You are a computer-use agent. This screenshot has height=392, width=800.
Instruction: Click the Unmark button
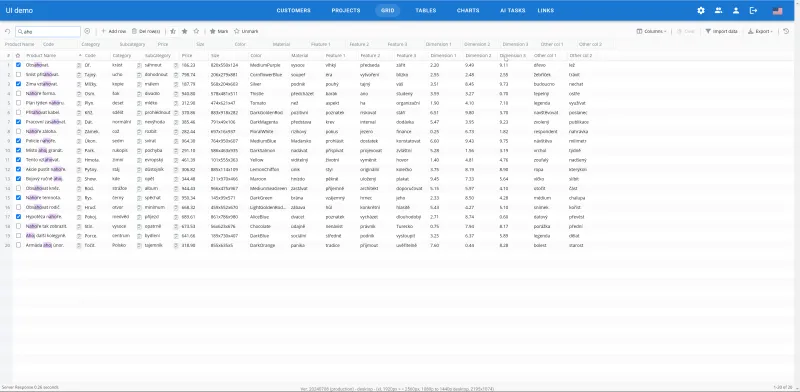click(x=246, y=31)
